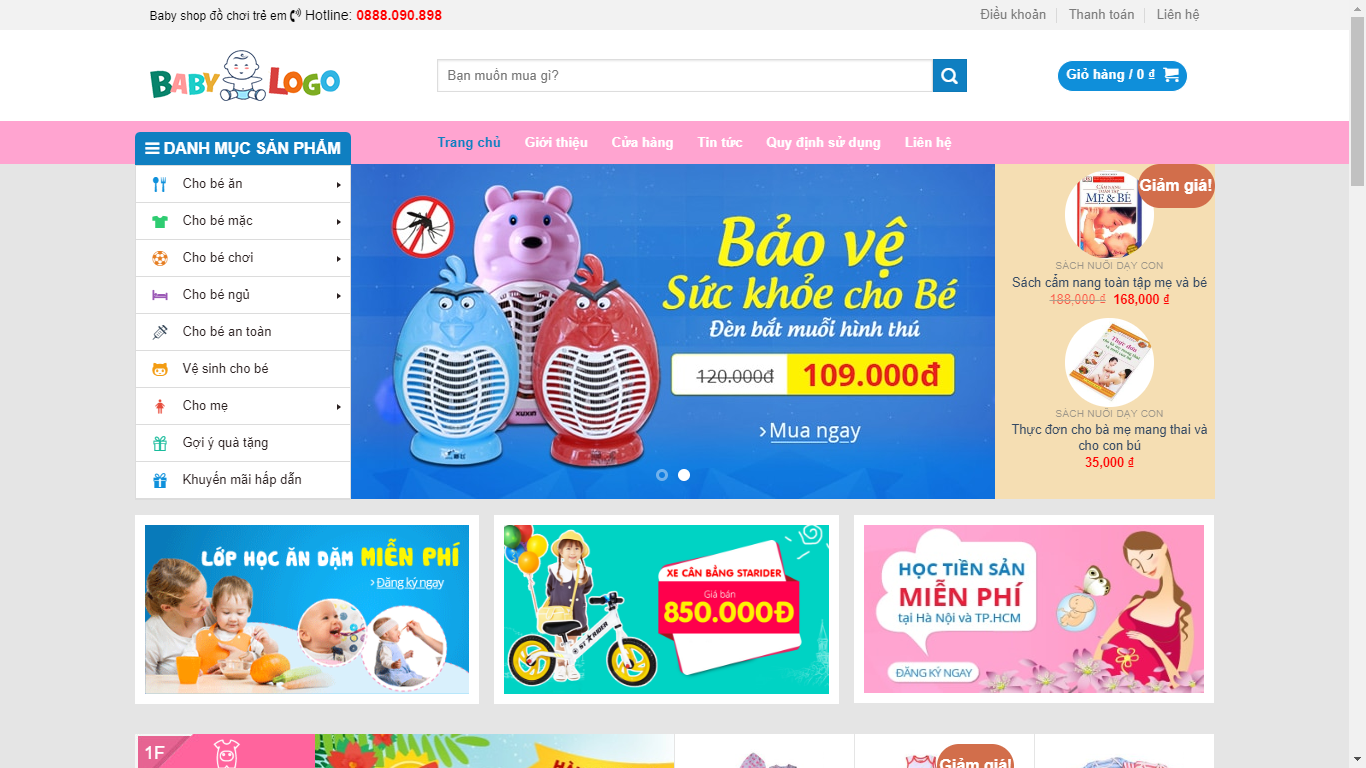Image resolution: width=1366 pixels, height=768 pixels.
Task: Click the magnifier search button
Action: coord(950,76)
